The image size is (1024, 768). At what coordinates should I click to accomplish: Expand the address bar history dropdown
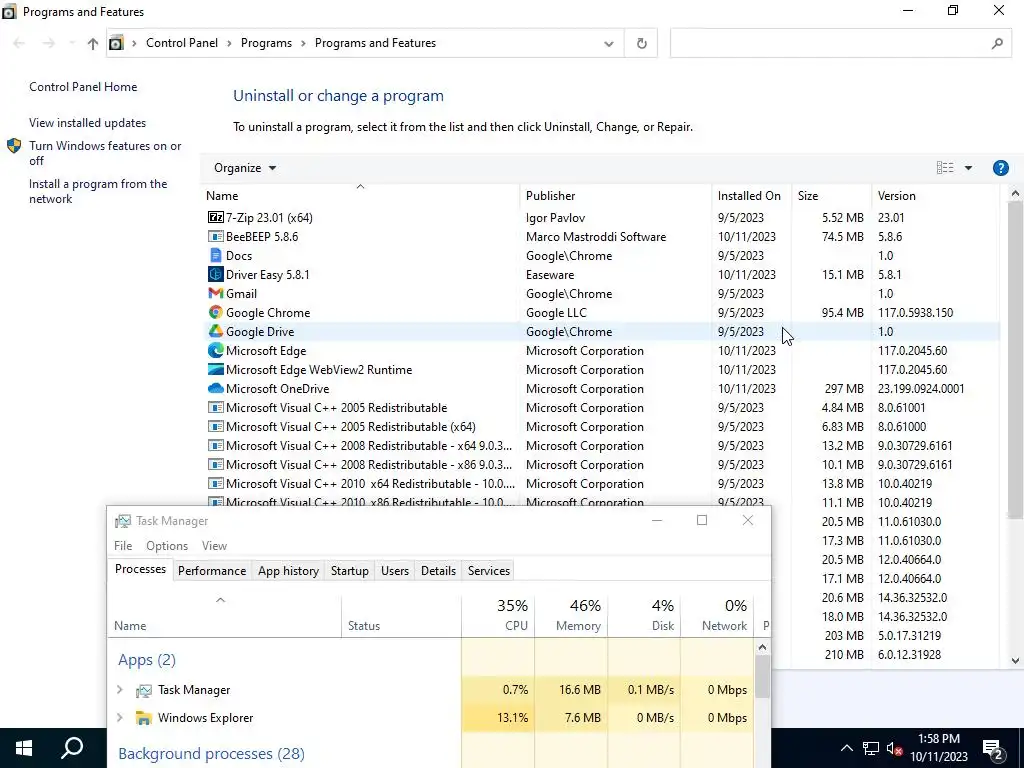[609, 43]
